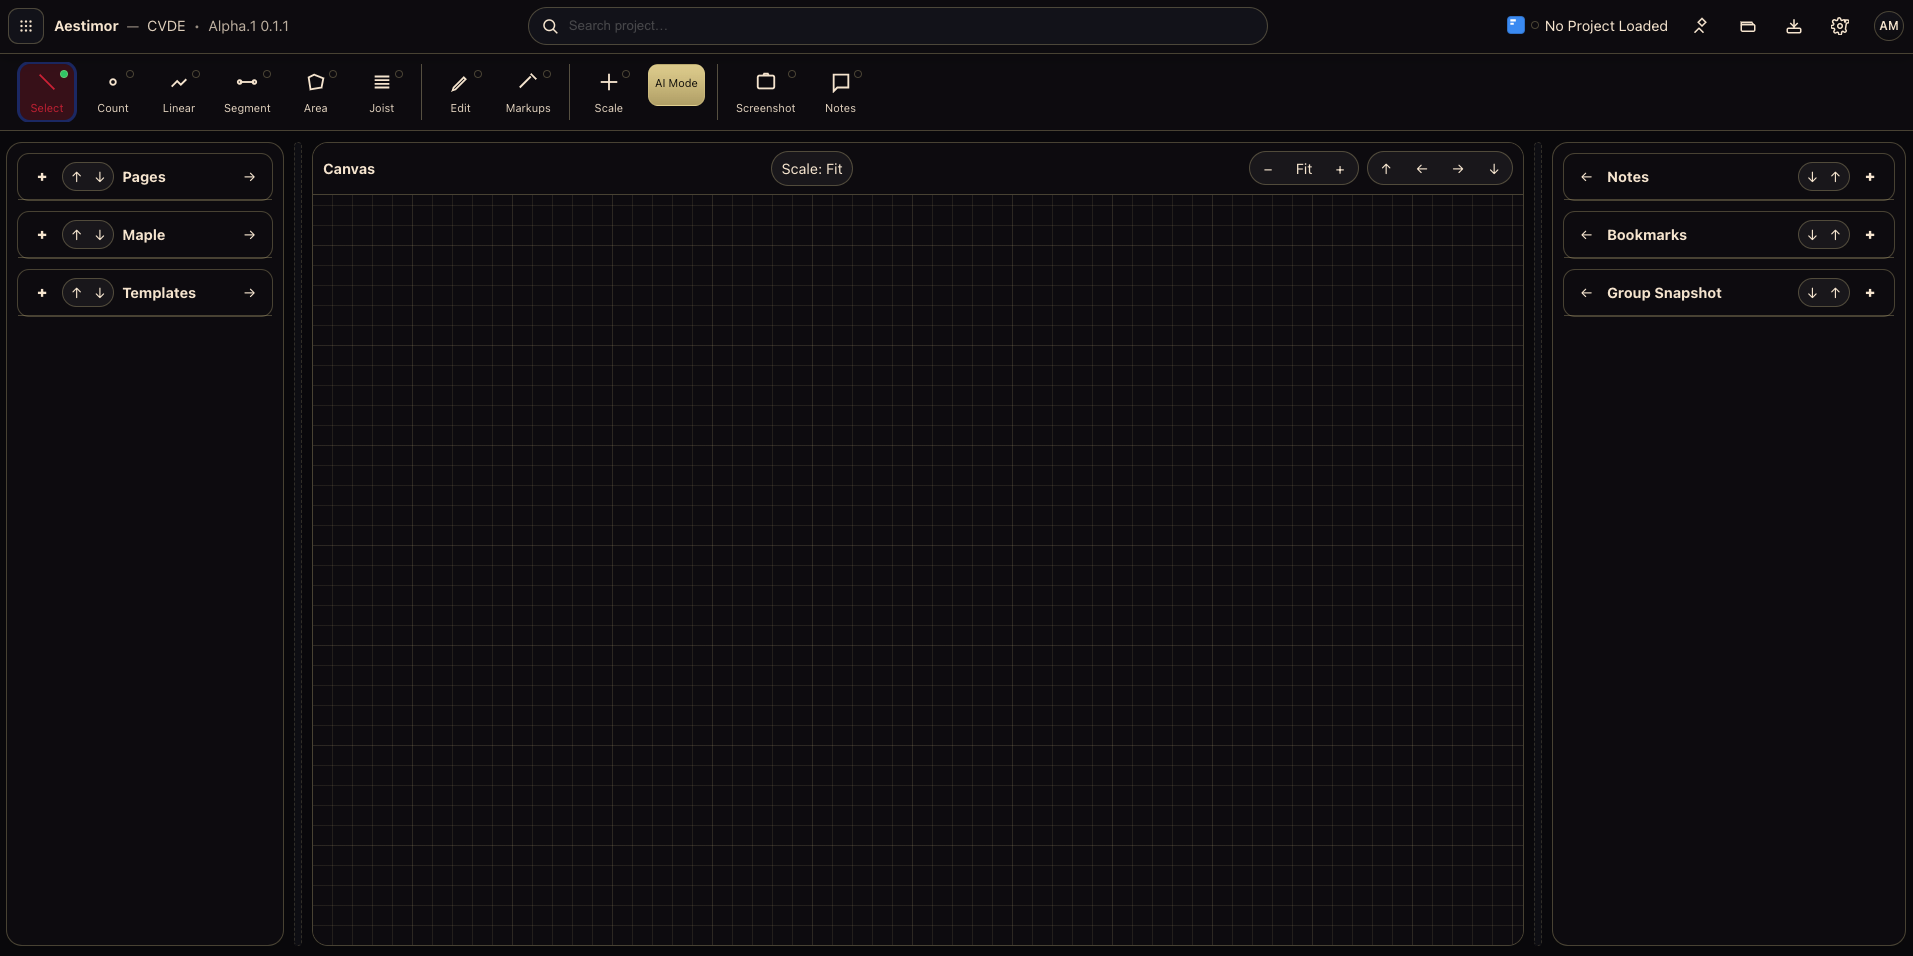Image resolution: width=1913 pixels, height=956 pixels.
Task: Toggle AI Mode on
Action: 676,84
